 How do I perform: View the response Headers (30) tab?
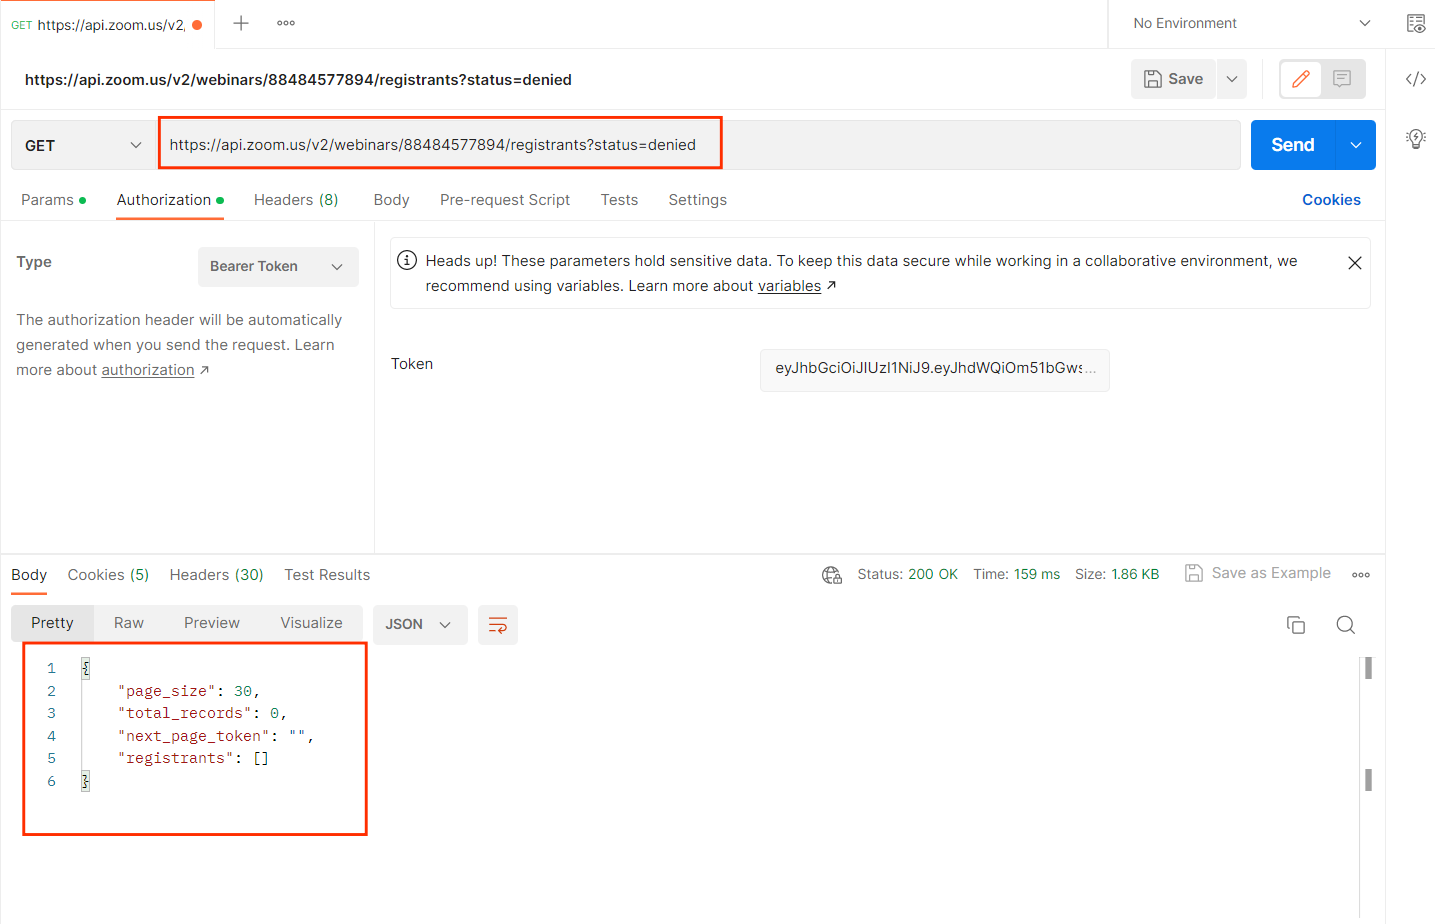[217, 575]
